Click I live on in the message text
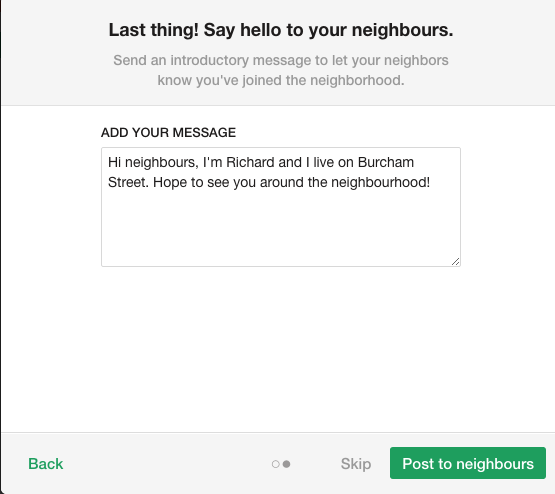Image resolution: width=555 pixels, height=494 pixels. [x=330, y=162]
